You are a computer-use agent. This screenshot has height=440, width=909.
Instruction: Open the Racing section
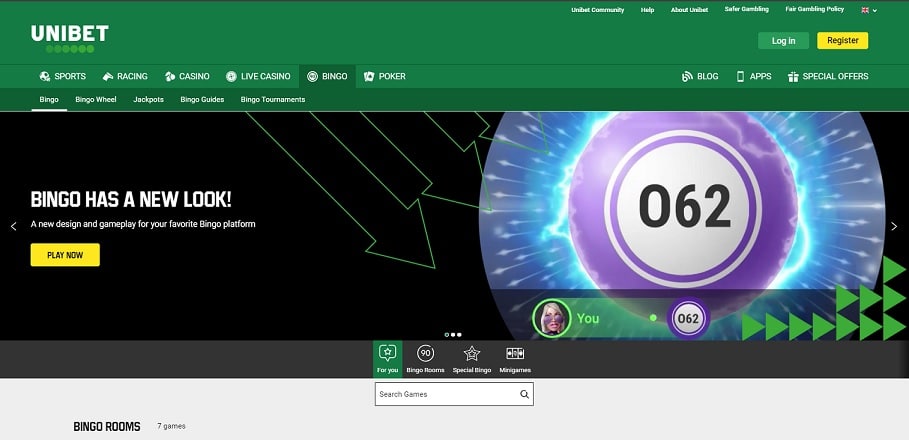coord(125,76)
